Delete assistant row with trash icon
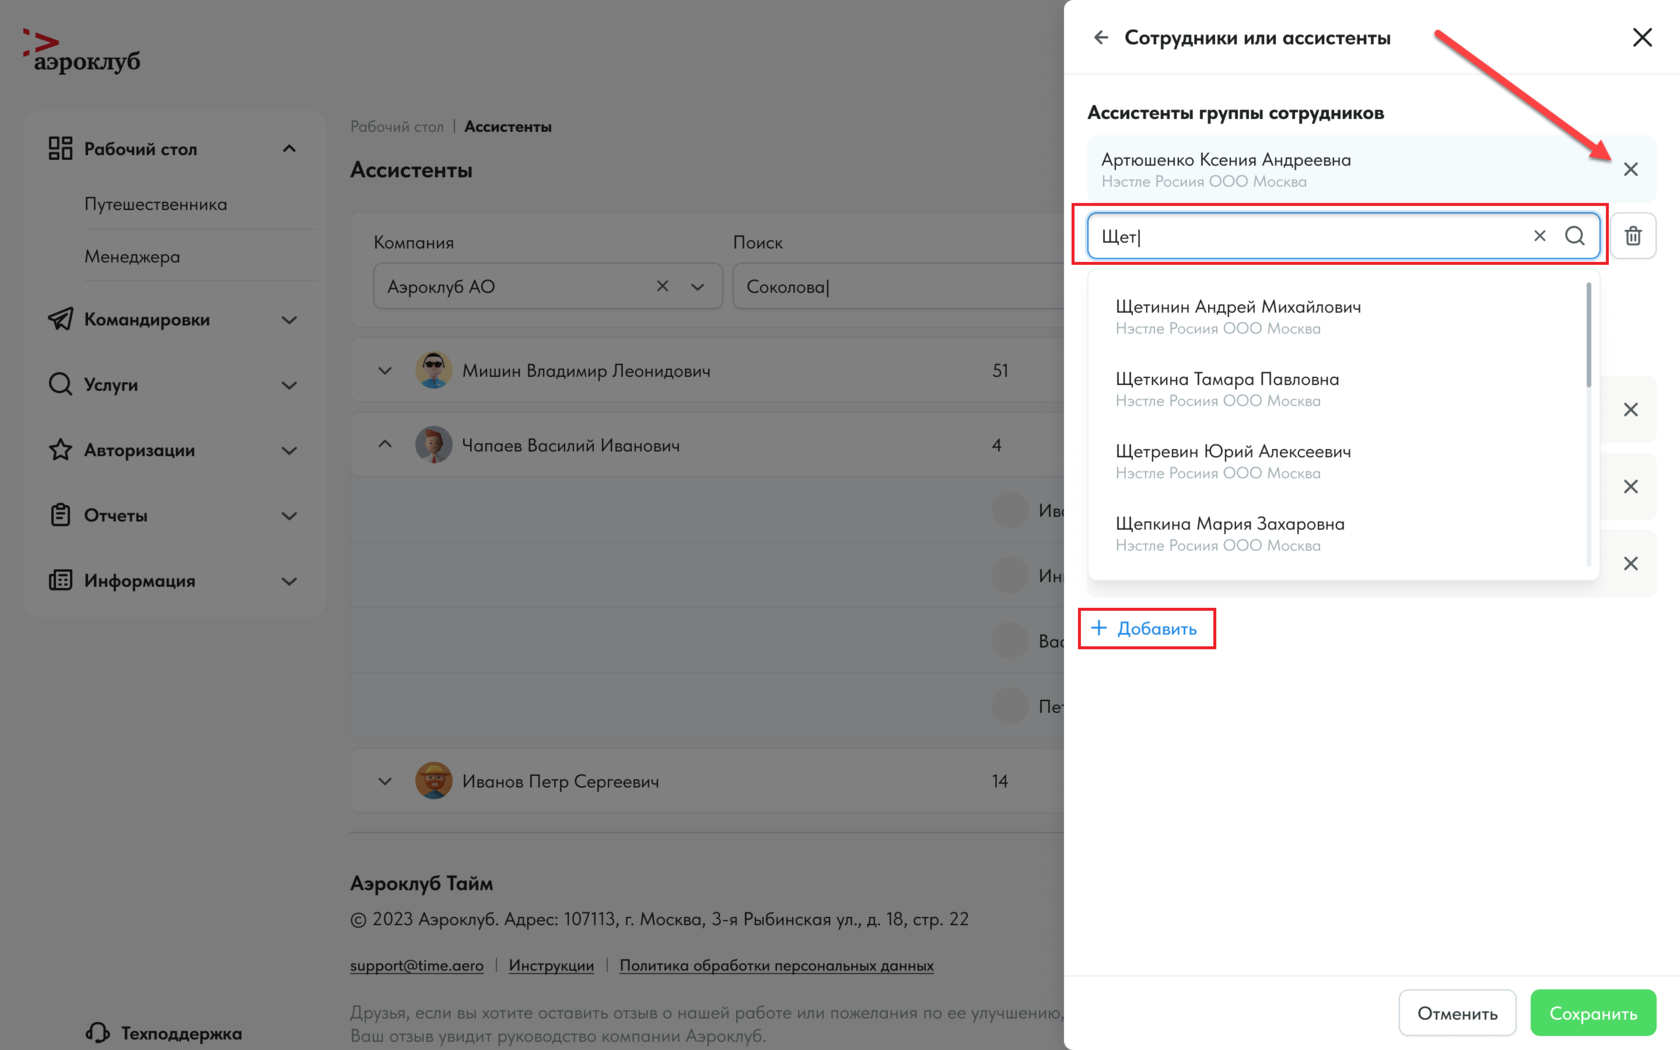The width and height of the screenshot is (1680, 1050). pos(1633,236)
